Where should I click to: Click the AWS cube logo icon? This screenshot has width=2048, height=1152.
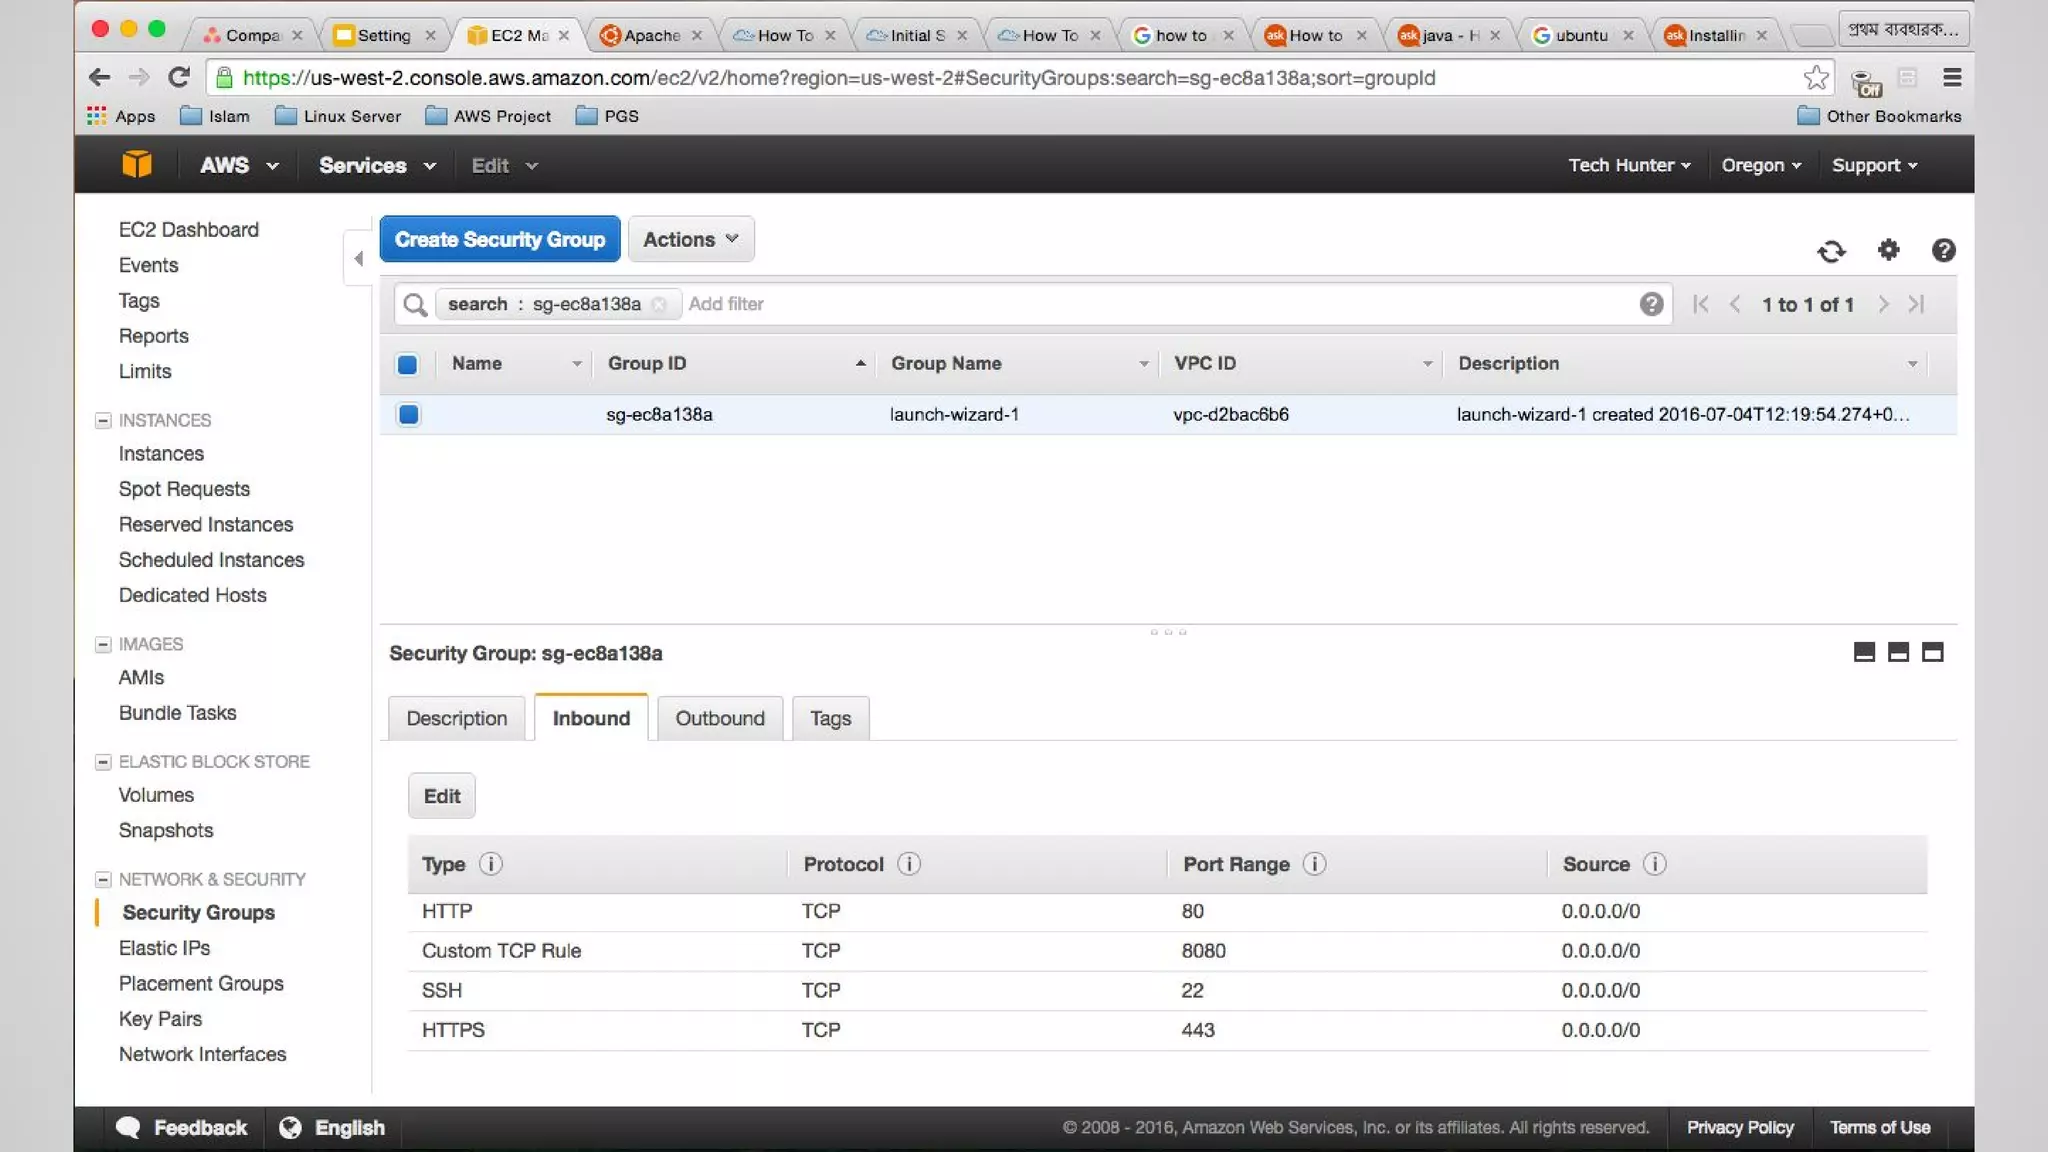coord(137,165)
